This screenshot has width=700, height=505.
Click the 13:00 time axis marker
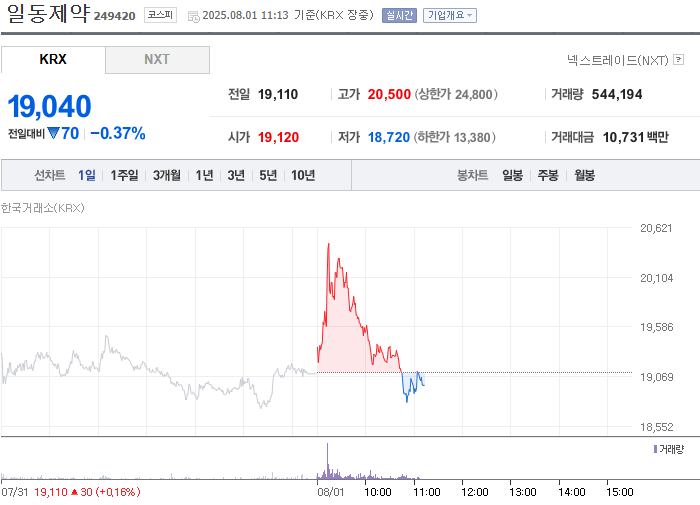click(523, 492)
